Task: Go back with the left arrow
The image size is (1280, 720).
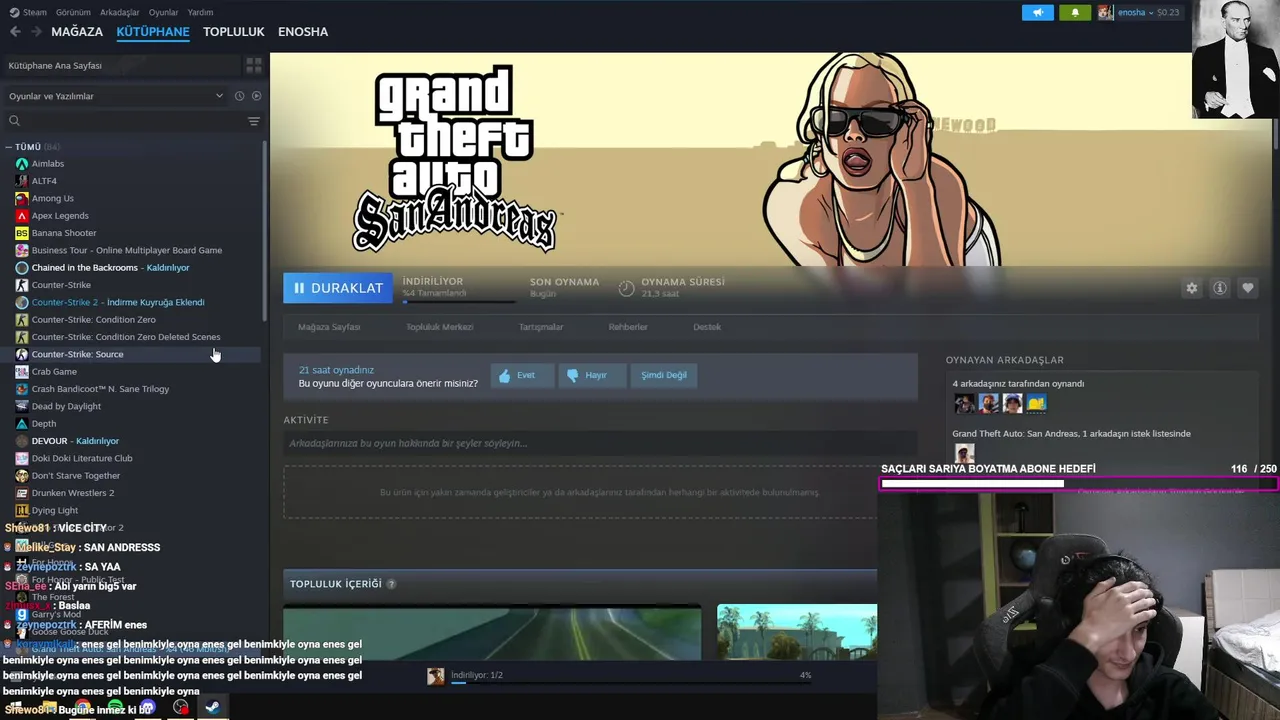Action: pyautogui.click(x=15, y=31)
